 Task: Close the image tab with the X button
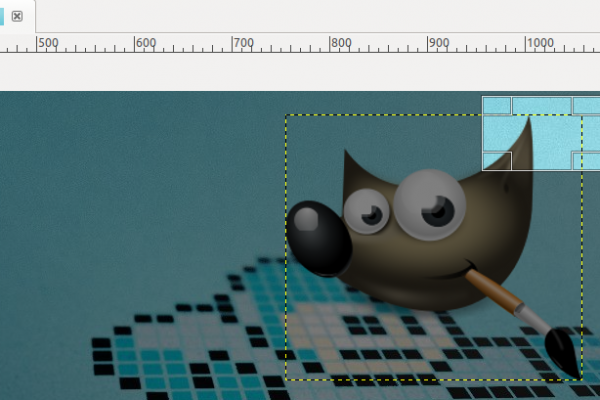[x=17, y=16]
